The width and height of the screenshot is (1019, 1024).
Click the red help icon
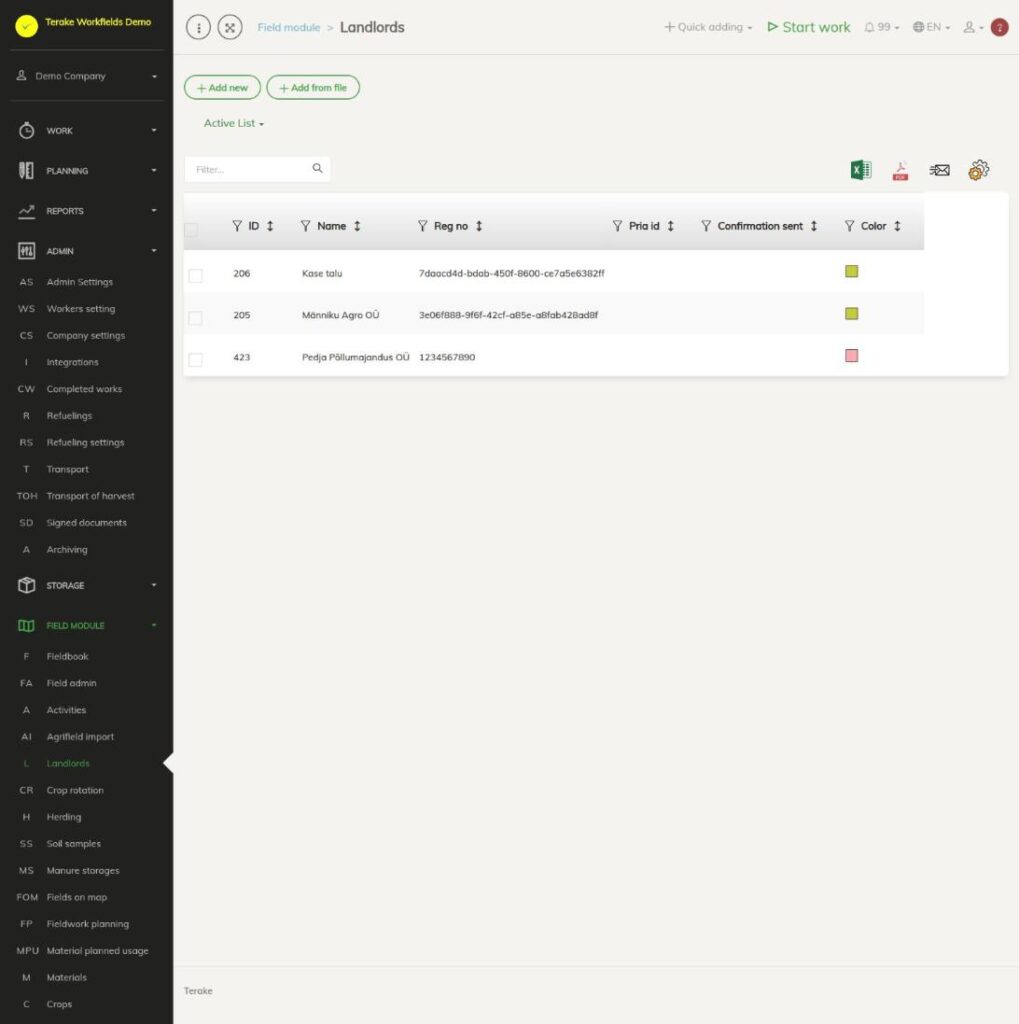[999, 27]
